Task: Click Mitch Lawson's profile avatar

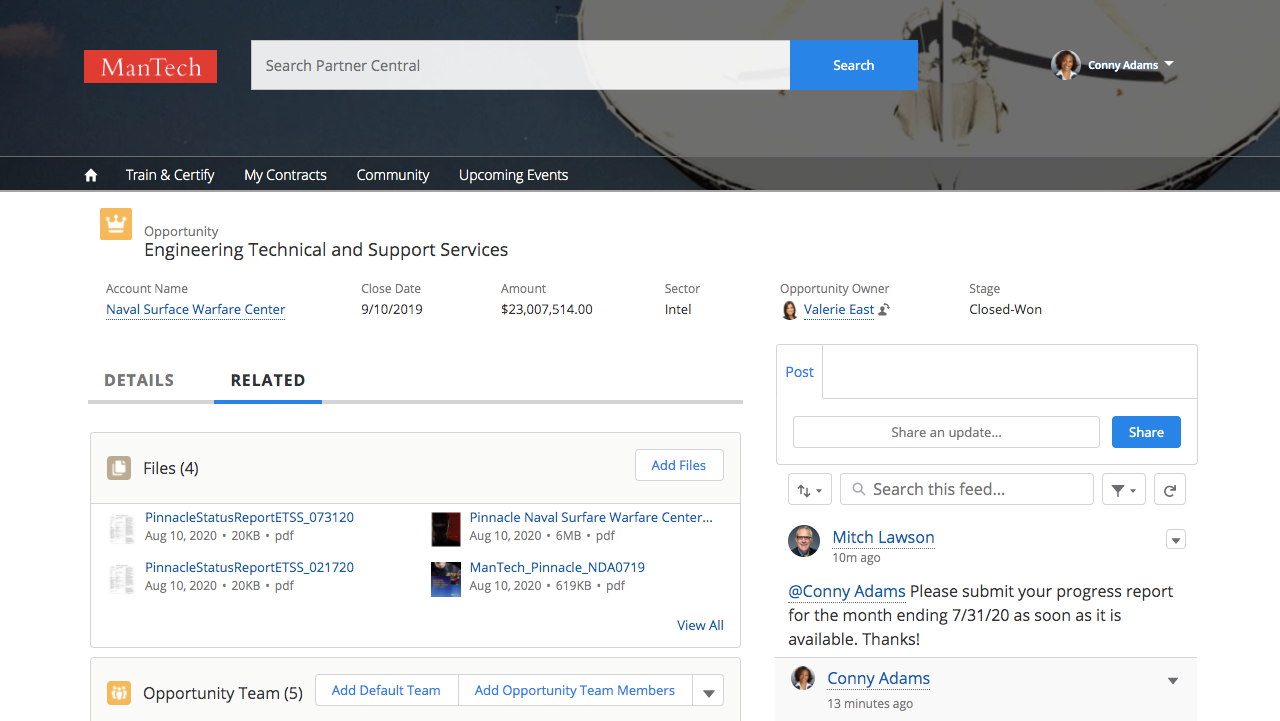Action: (x=803, y=540)
